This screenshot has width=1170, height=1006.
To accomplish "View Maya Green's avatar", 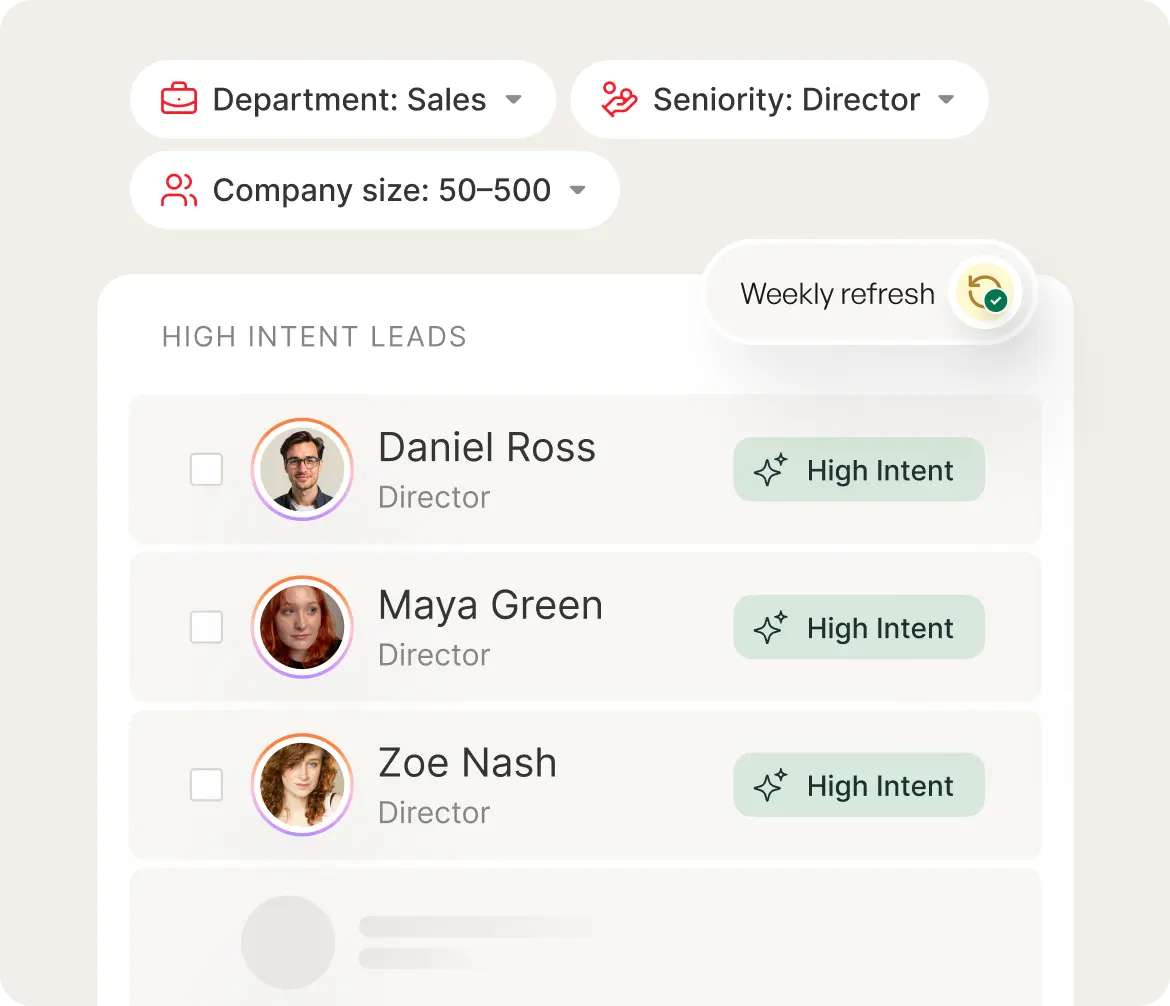I will 302,627.
